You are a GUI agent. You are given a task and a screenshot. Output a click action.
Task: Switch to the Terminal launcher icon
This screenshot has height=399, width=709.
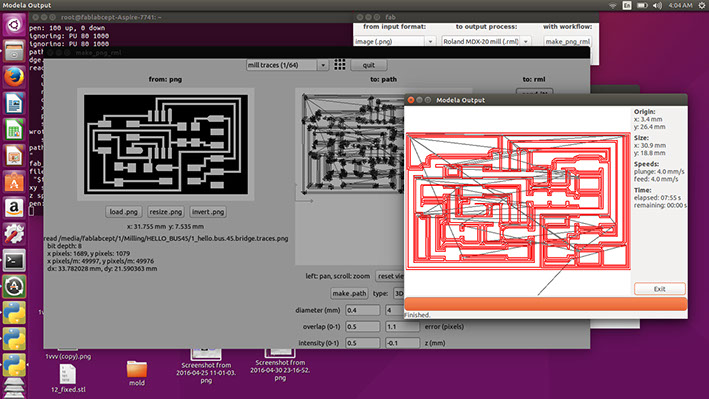coord(14,261)
